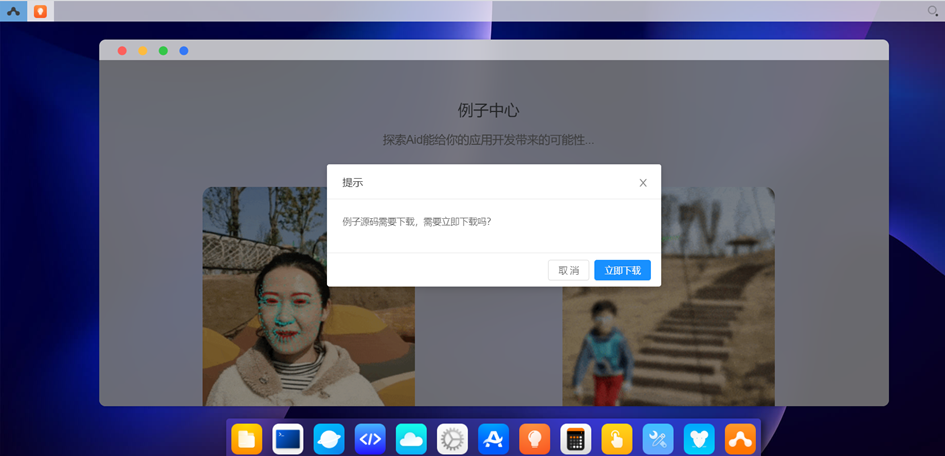
Task: Click the green window control dot
Action: 163,51
